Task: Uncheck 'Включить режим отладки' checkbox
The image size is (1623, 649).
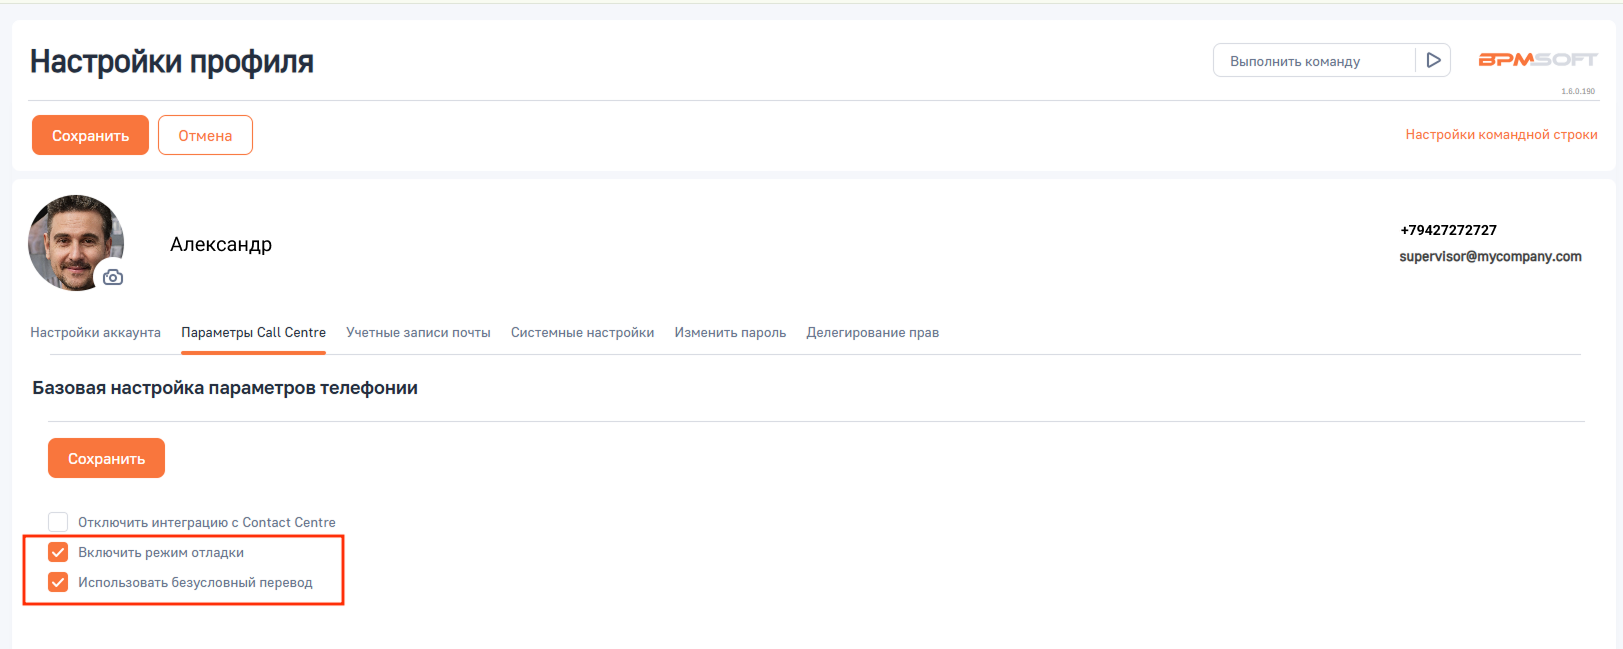Action: pyautogui.click(x=58, y=552)
